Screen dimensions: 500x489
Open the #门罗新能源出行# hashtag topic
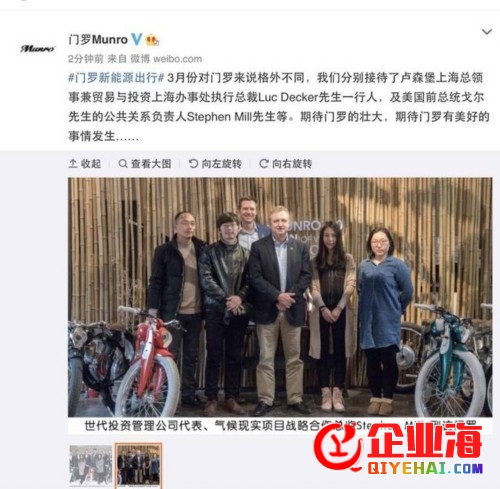pos(116,78)
